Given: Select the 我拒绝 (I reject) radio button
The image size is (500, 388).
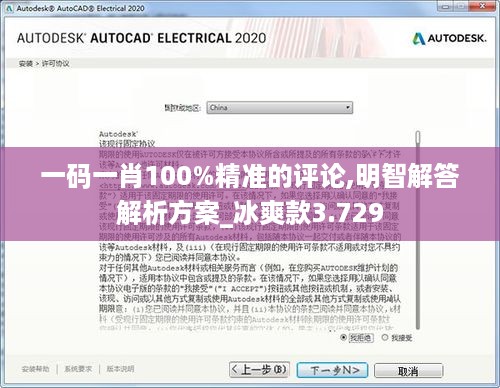Looking at the screenshot, I should click(343, 338).
